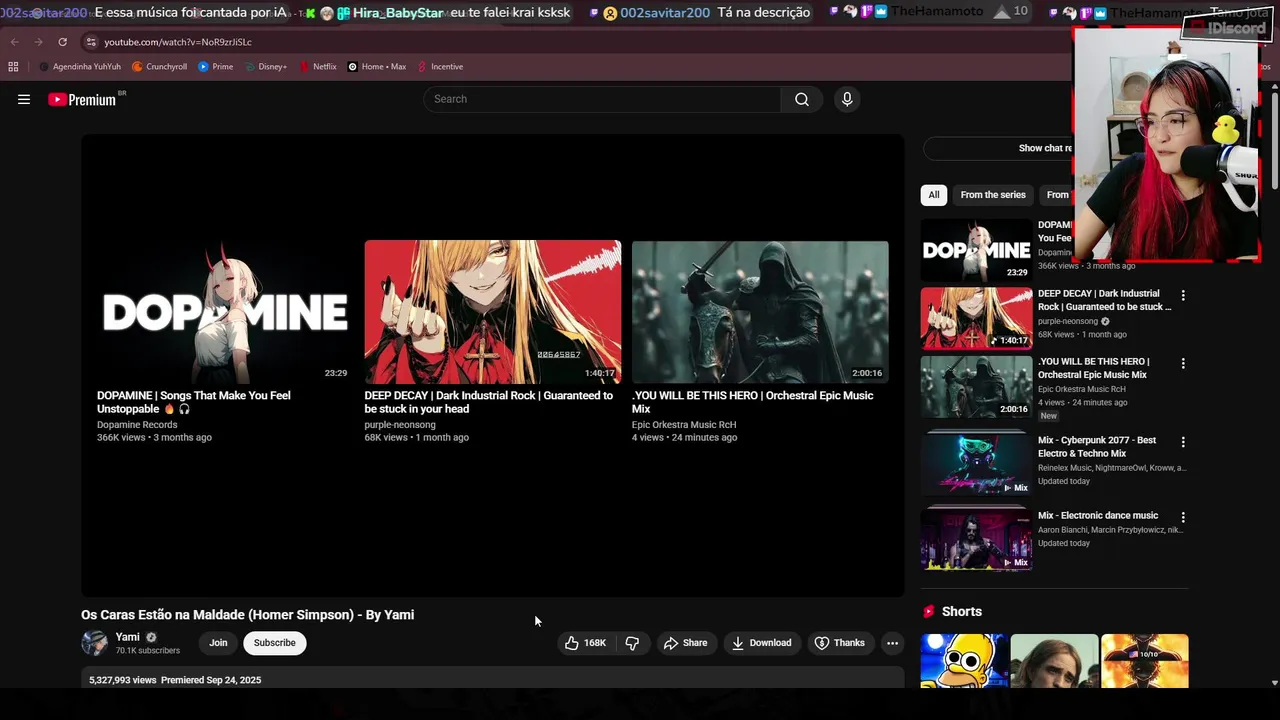The height and width of the screenshot is (720, 1280).
Task: Open Mix - Cyberpunk 2077 title link
Action: 1097,447
